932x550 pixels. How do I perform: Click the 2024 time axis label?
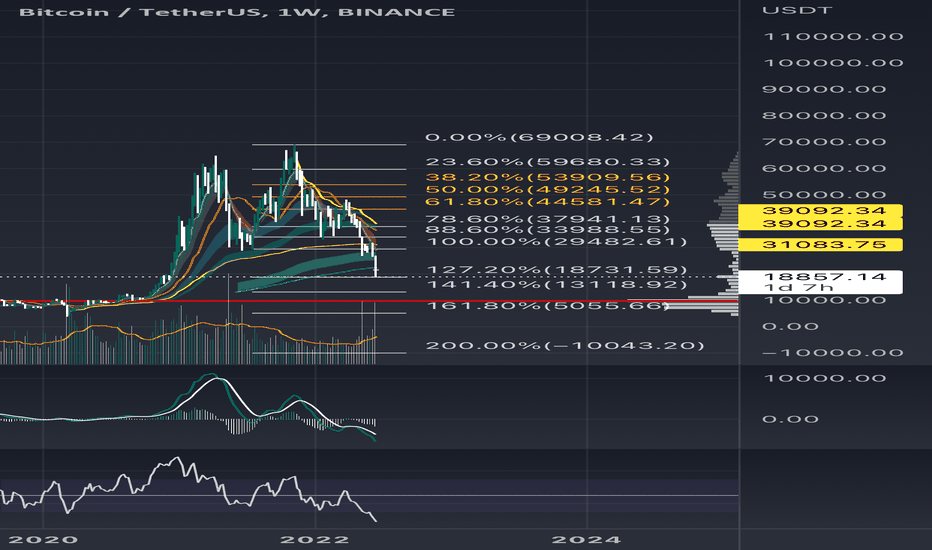587,539
